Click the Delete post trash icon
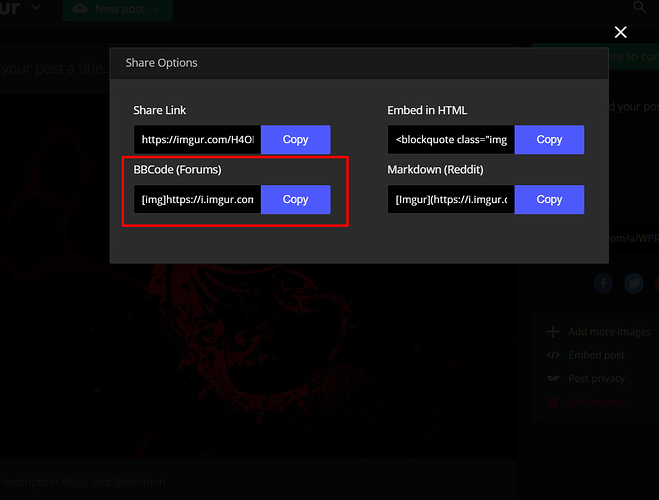The width and height of the screenshot is (659, 500). coord(553,402)
